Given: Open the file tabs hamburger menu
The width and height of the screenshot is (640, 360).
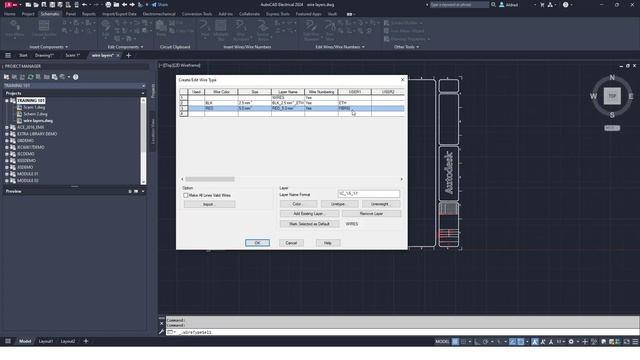Looking at the screenshot, I should click(8, 55).
